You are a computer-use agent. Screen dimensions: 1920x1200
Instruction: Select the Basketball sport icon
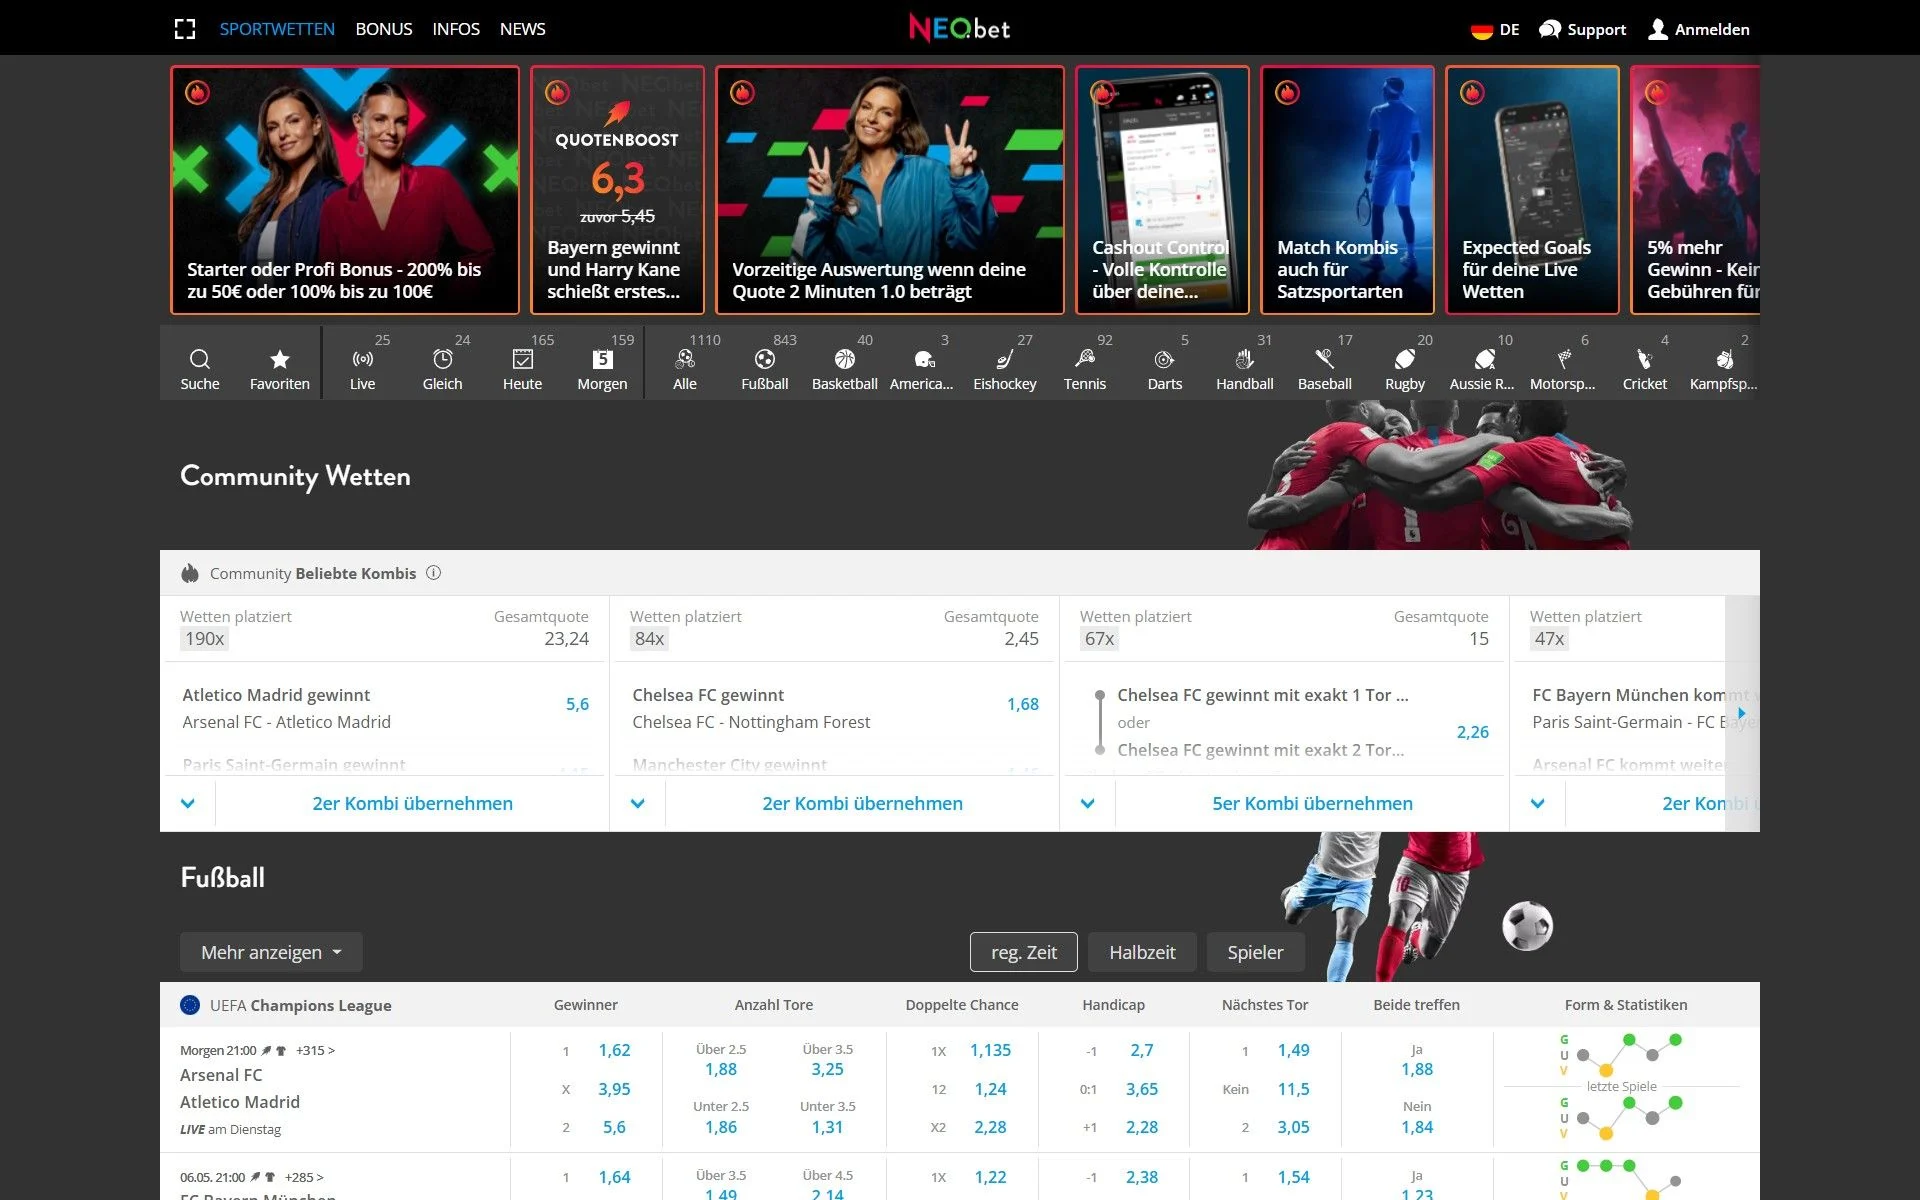(845, 359)
